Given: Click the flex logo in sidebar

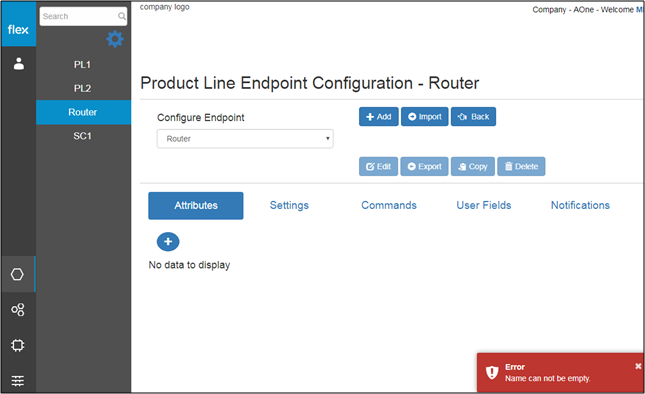Looking at the screenshot, I should 18,29.
